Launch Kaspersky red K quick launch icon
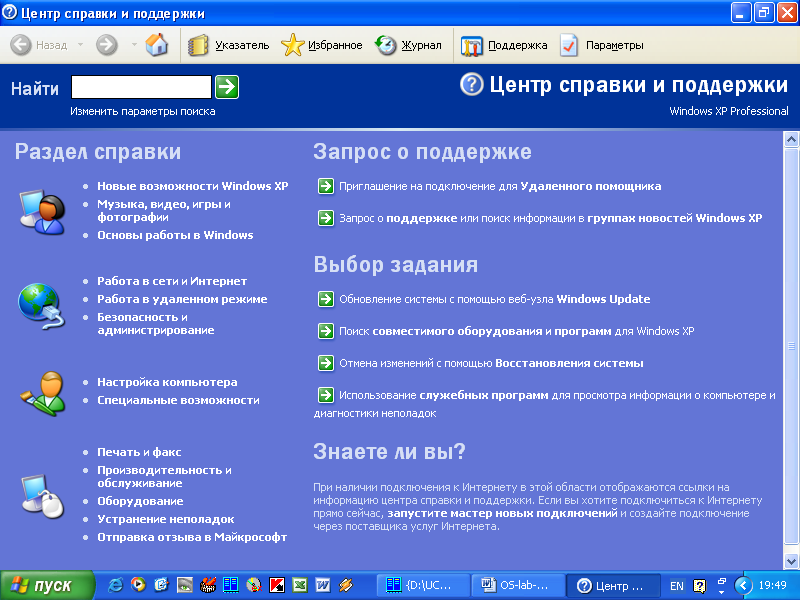800x600 pixels. [x=277, y=585]
